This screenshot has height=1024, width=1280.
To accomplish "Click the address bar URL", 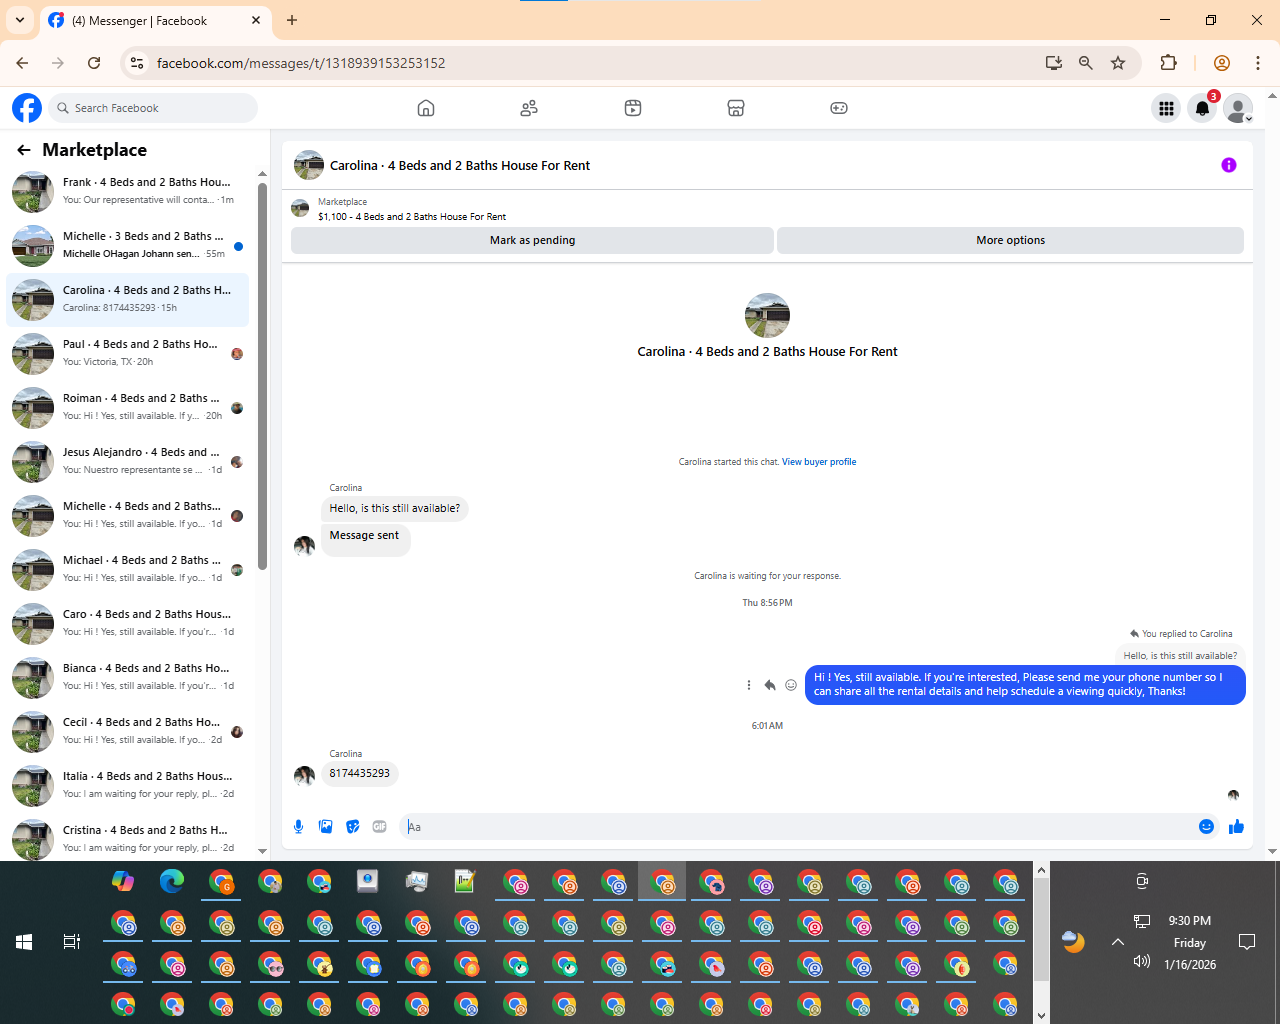I will 301,63.
